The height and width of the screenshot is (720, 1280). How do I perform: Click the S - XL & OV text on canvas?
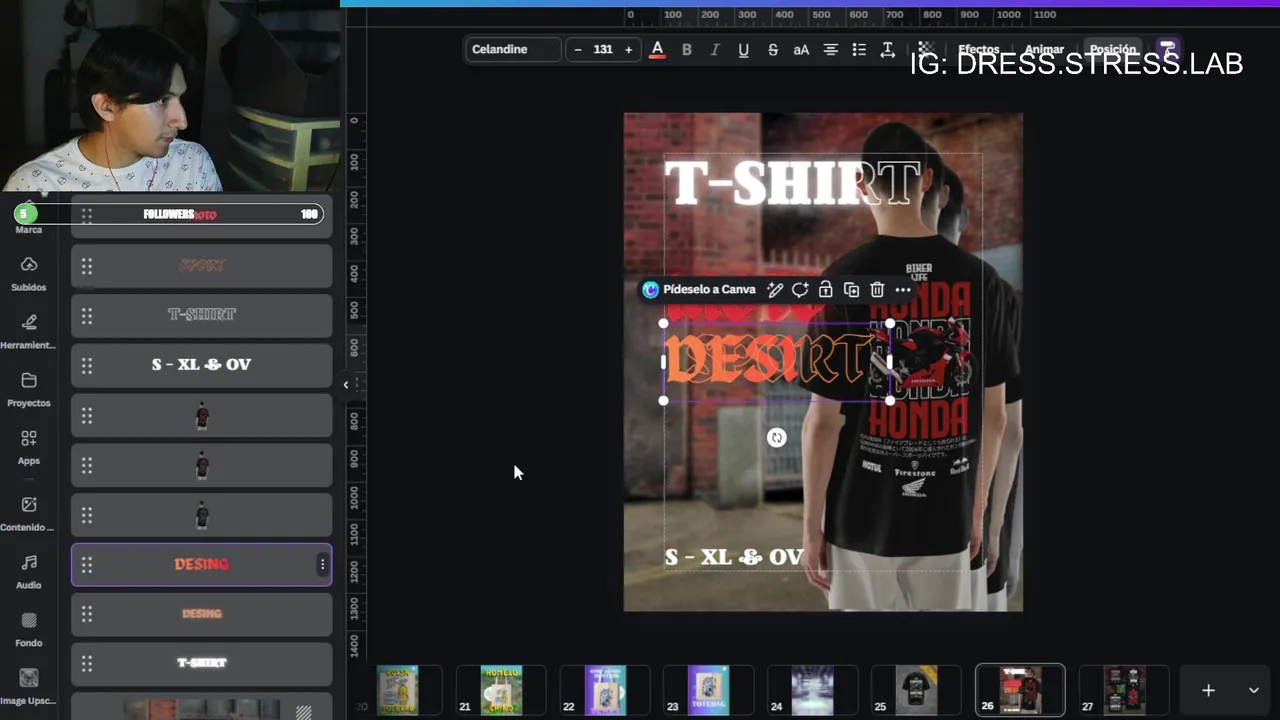click(734, 557)
